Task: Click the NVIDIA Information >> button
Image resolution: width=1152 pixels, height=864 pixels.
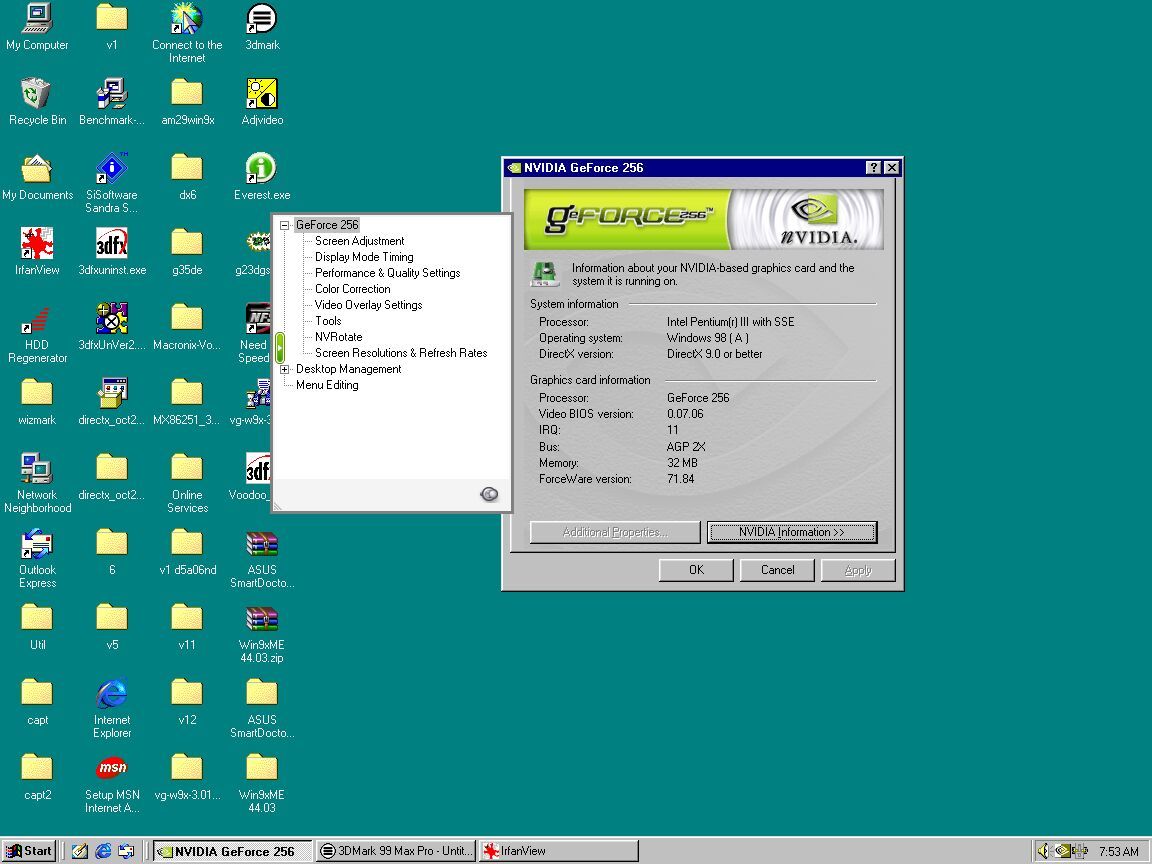Action: click(x=791, y=533)
